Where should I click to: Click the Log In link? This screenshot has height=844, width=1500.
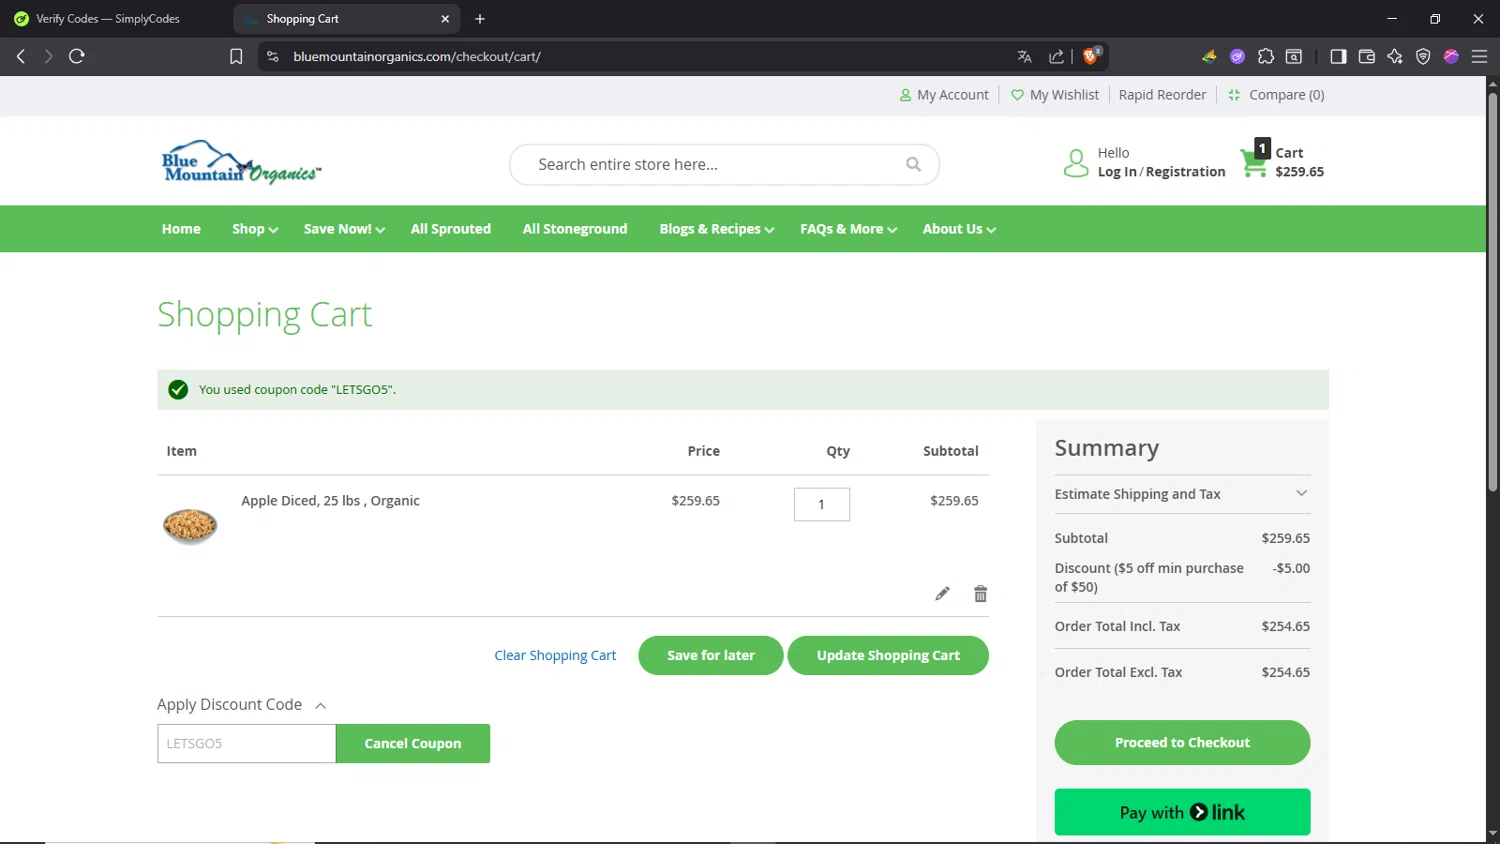[1117, 172]
